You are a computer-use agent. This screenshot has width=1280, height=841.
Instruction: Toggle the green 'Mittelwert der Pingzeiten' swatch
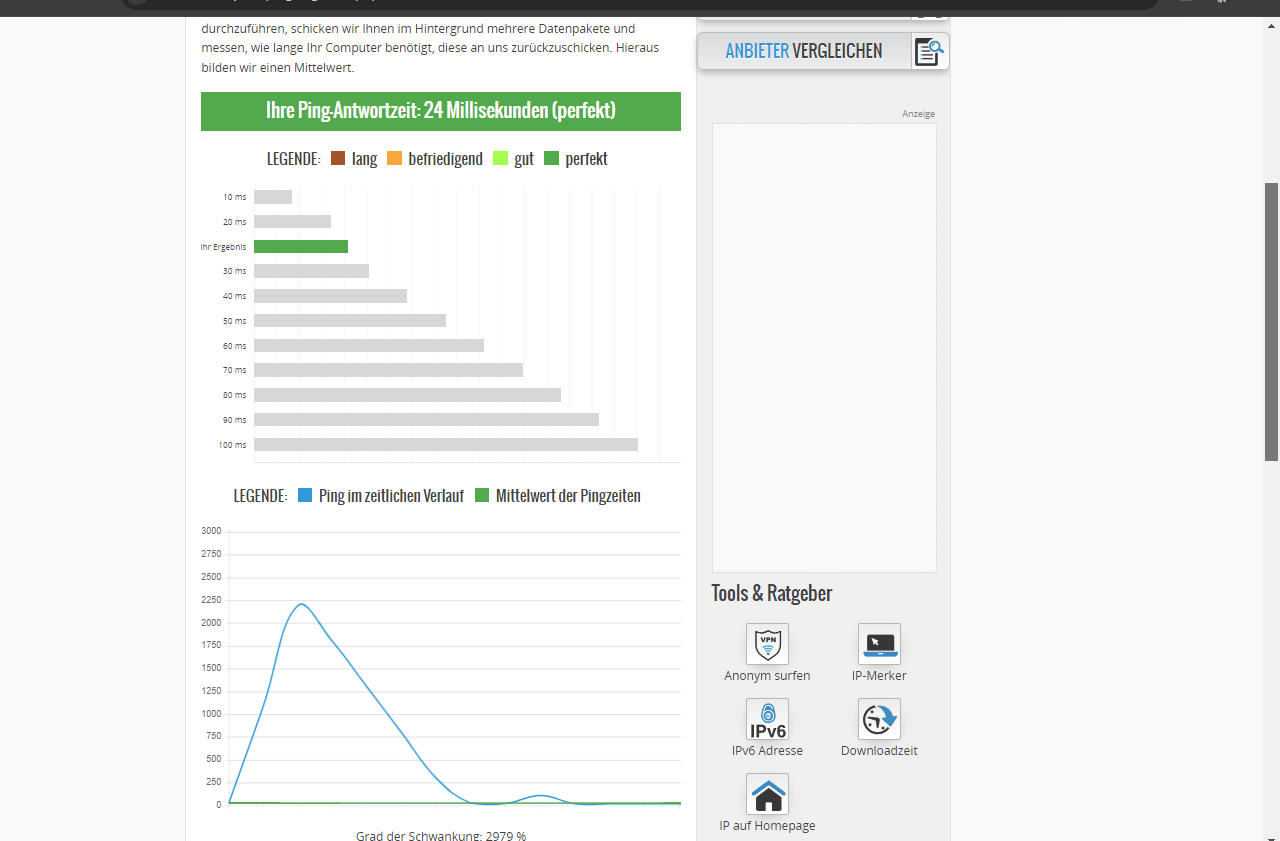click(x=482, y=495)
